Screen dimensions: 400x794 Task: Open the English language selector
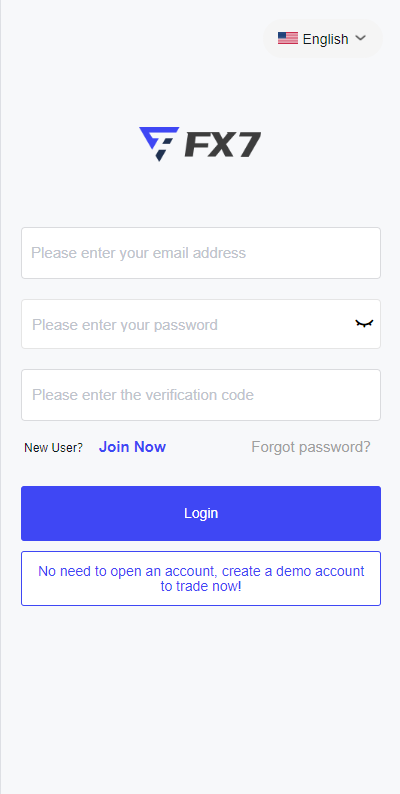tap(323, 38)
